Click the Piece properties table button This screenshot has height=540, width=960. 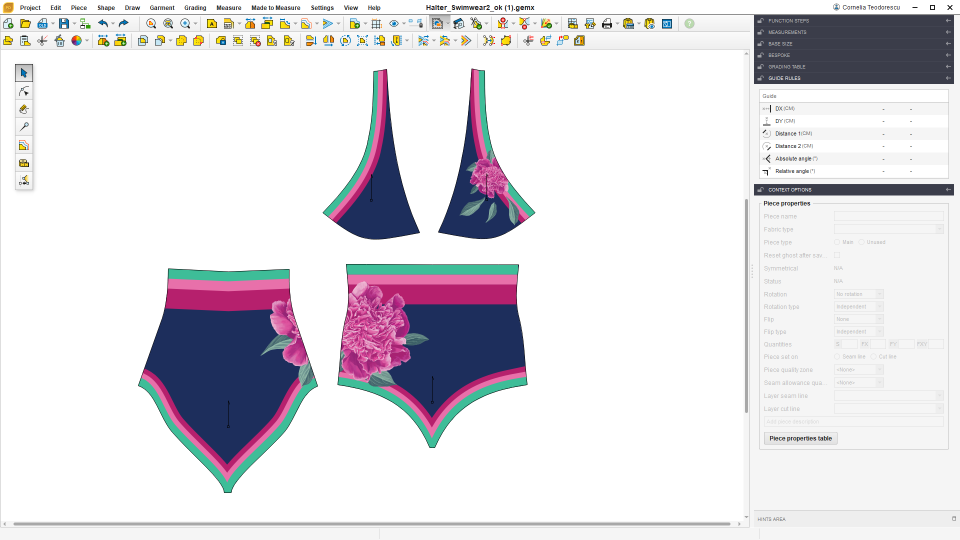click(800, 439)
